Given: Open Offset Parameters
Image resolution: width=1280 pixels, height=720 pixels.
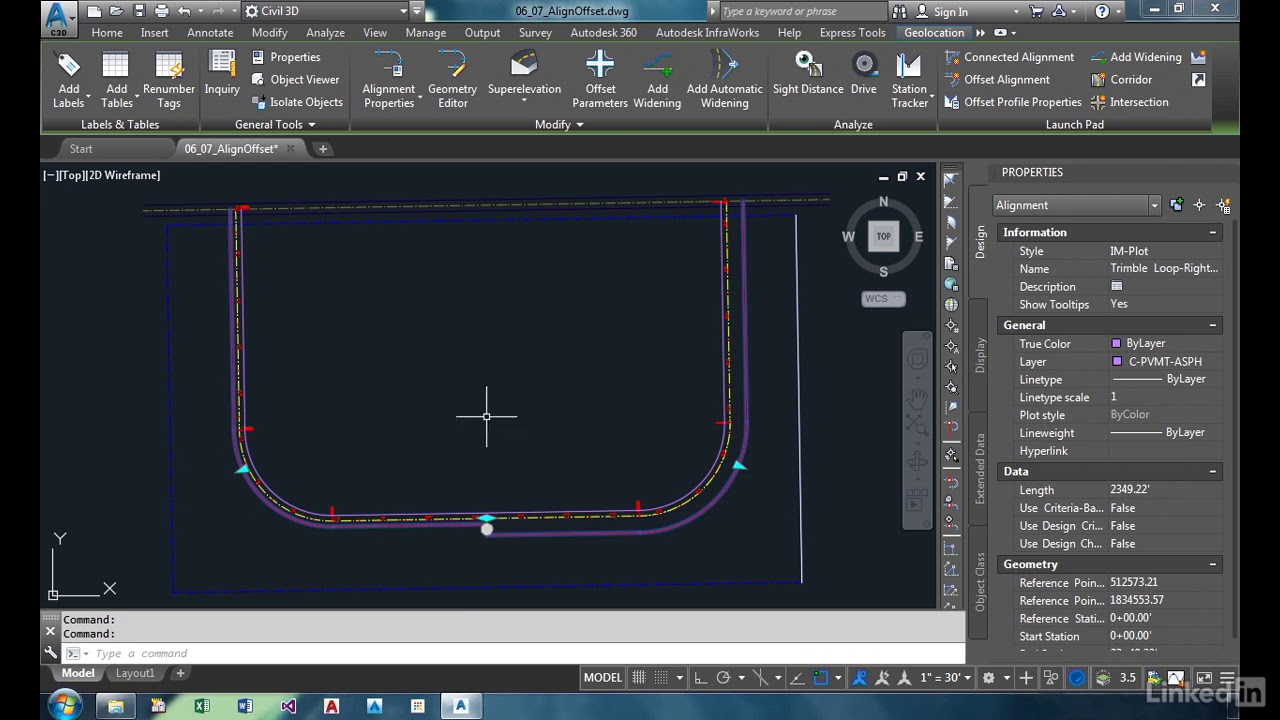Looking at the screenshot, I should point(600,80).
